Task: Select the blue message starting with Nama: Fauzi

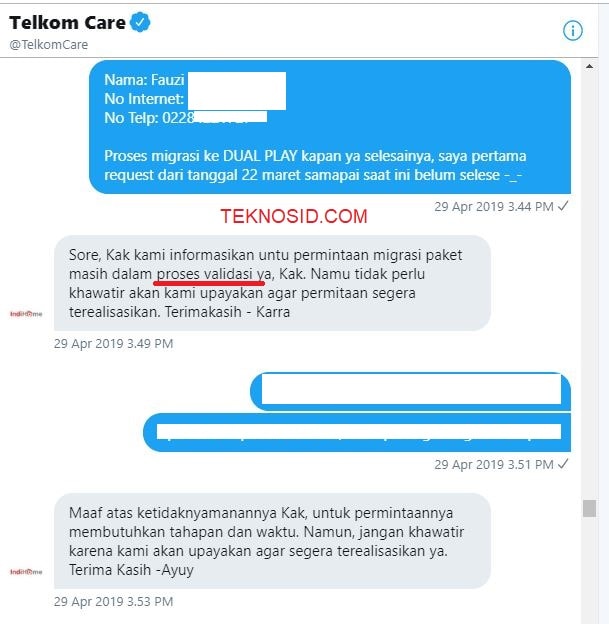Action: [330, 127]
